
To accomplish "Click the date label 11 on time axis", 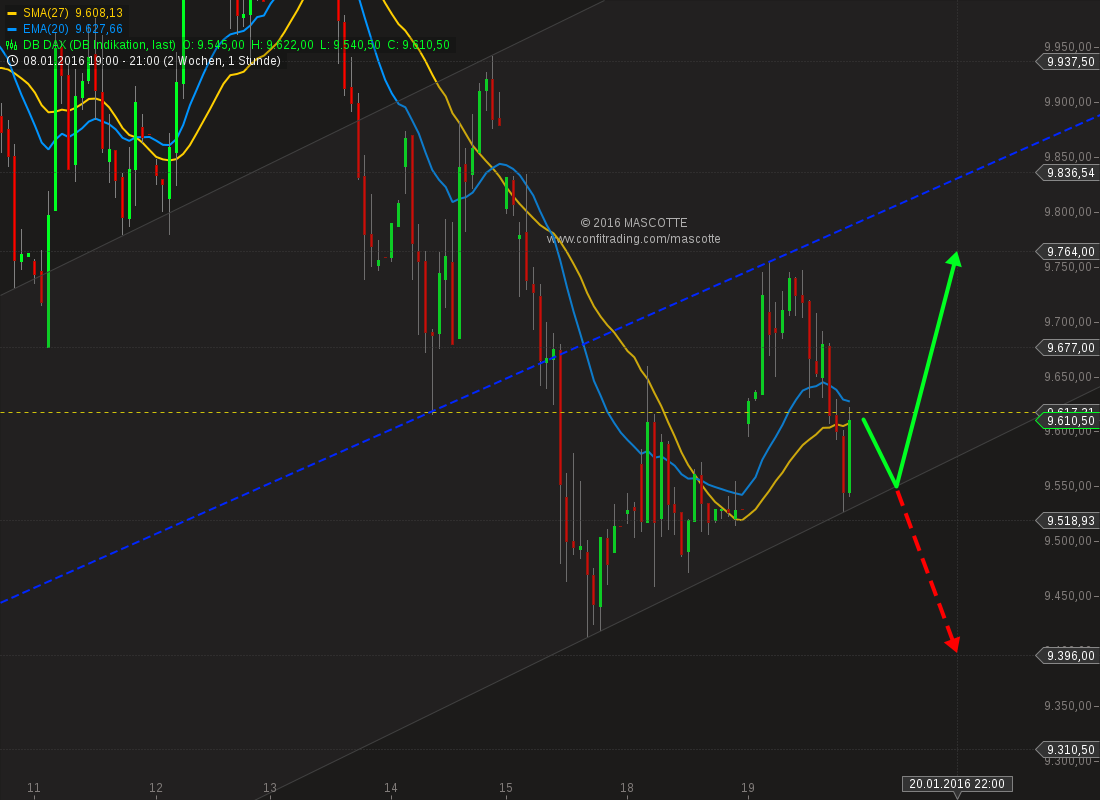I will coord(34,788).
